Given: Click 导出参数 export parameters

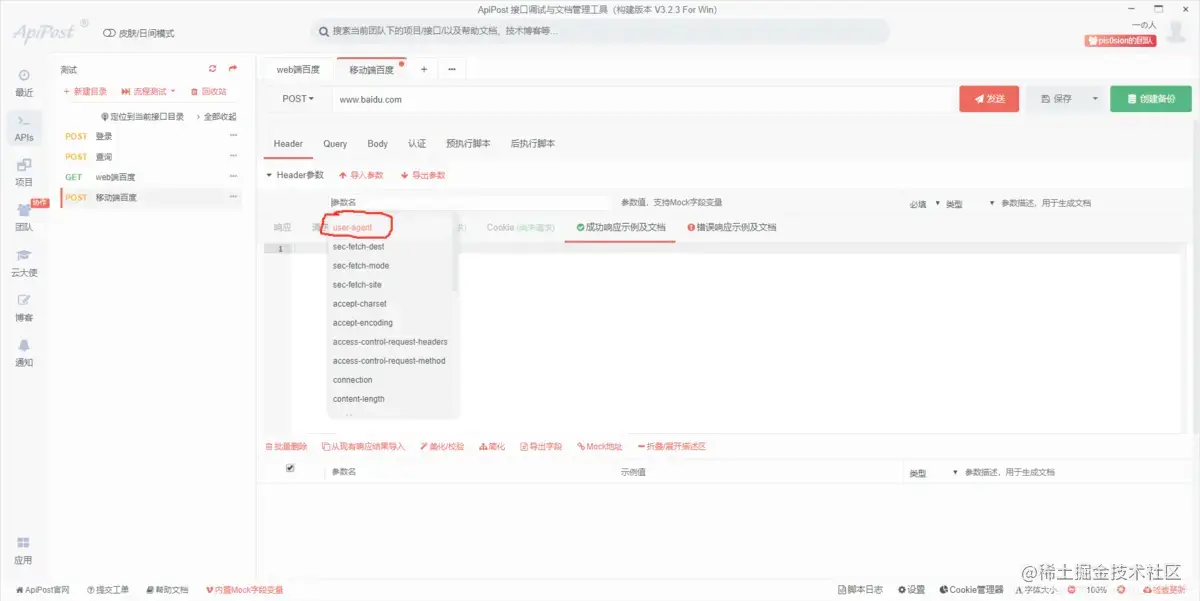Looking at the screenshot, I should tap(423, 175).
